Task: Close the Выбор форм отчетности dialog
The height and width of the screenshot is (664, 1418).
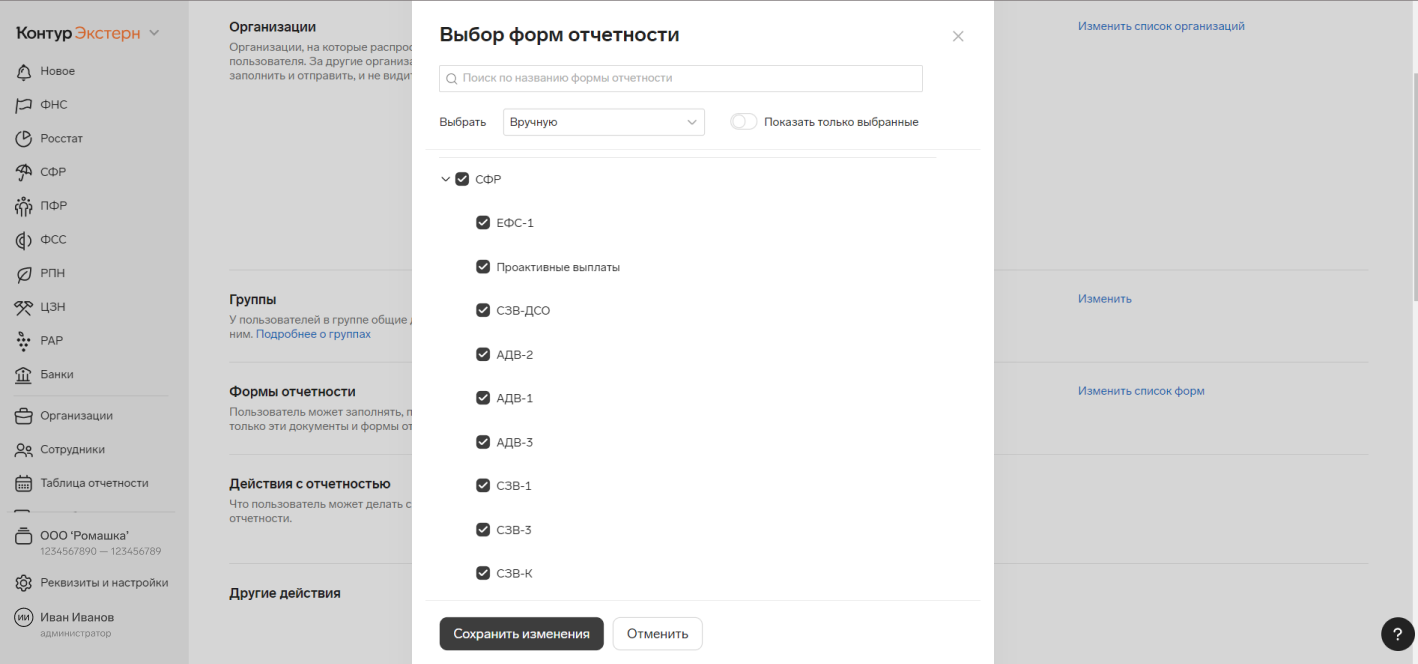Action: click(x=958, y=36)
